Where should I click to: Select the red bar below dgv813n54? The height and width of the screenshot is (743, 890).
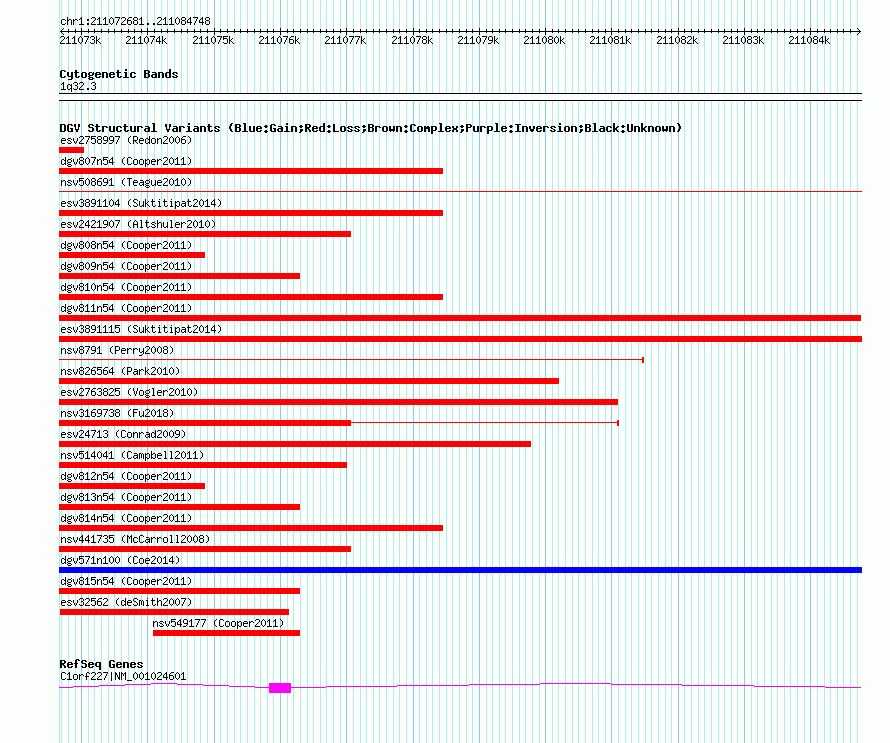tap(179, 507)
